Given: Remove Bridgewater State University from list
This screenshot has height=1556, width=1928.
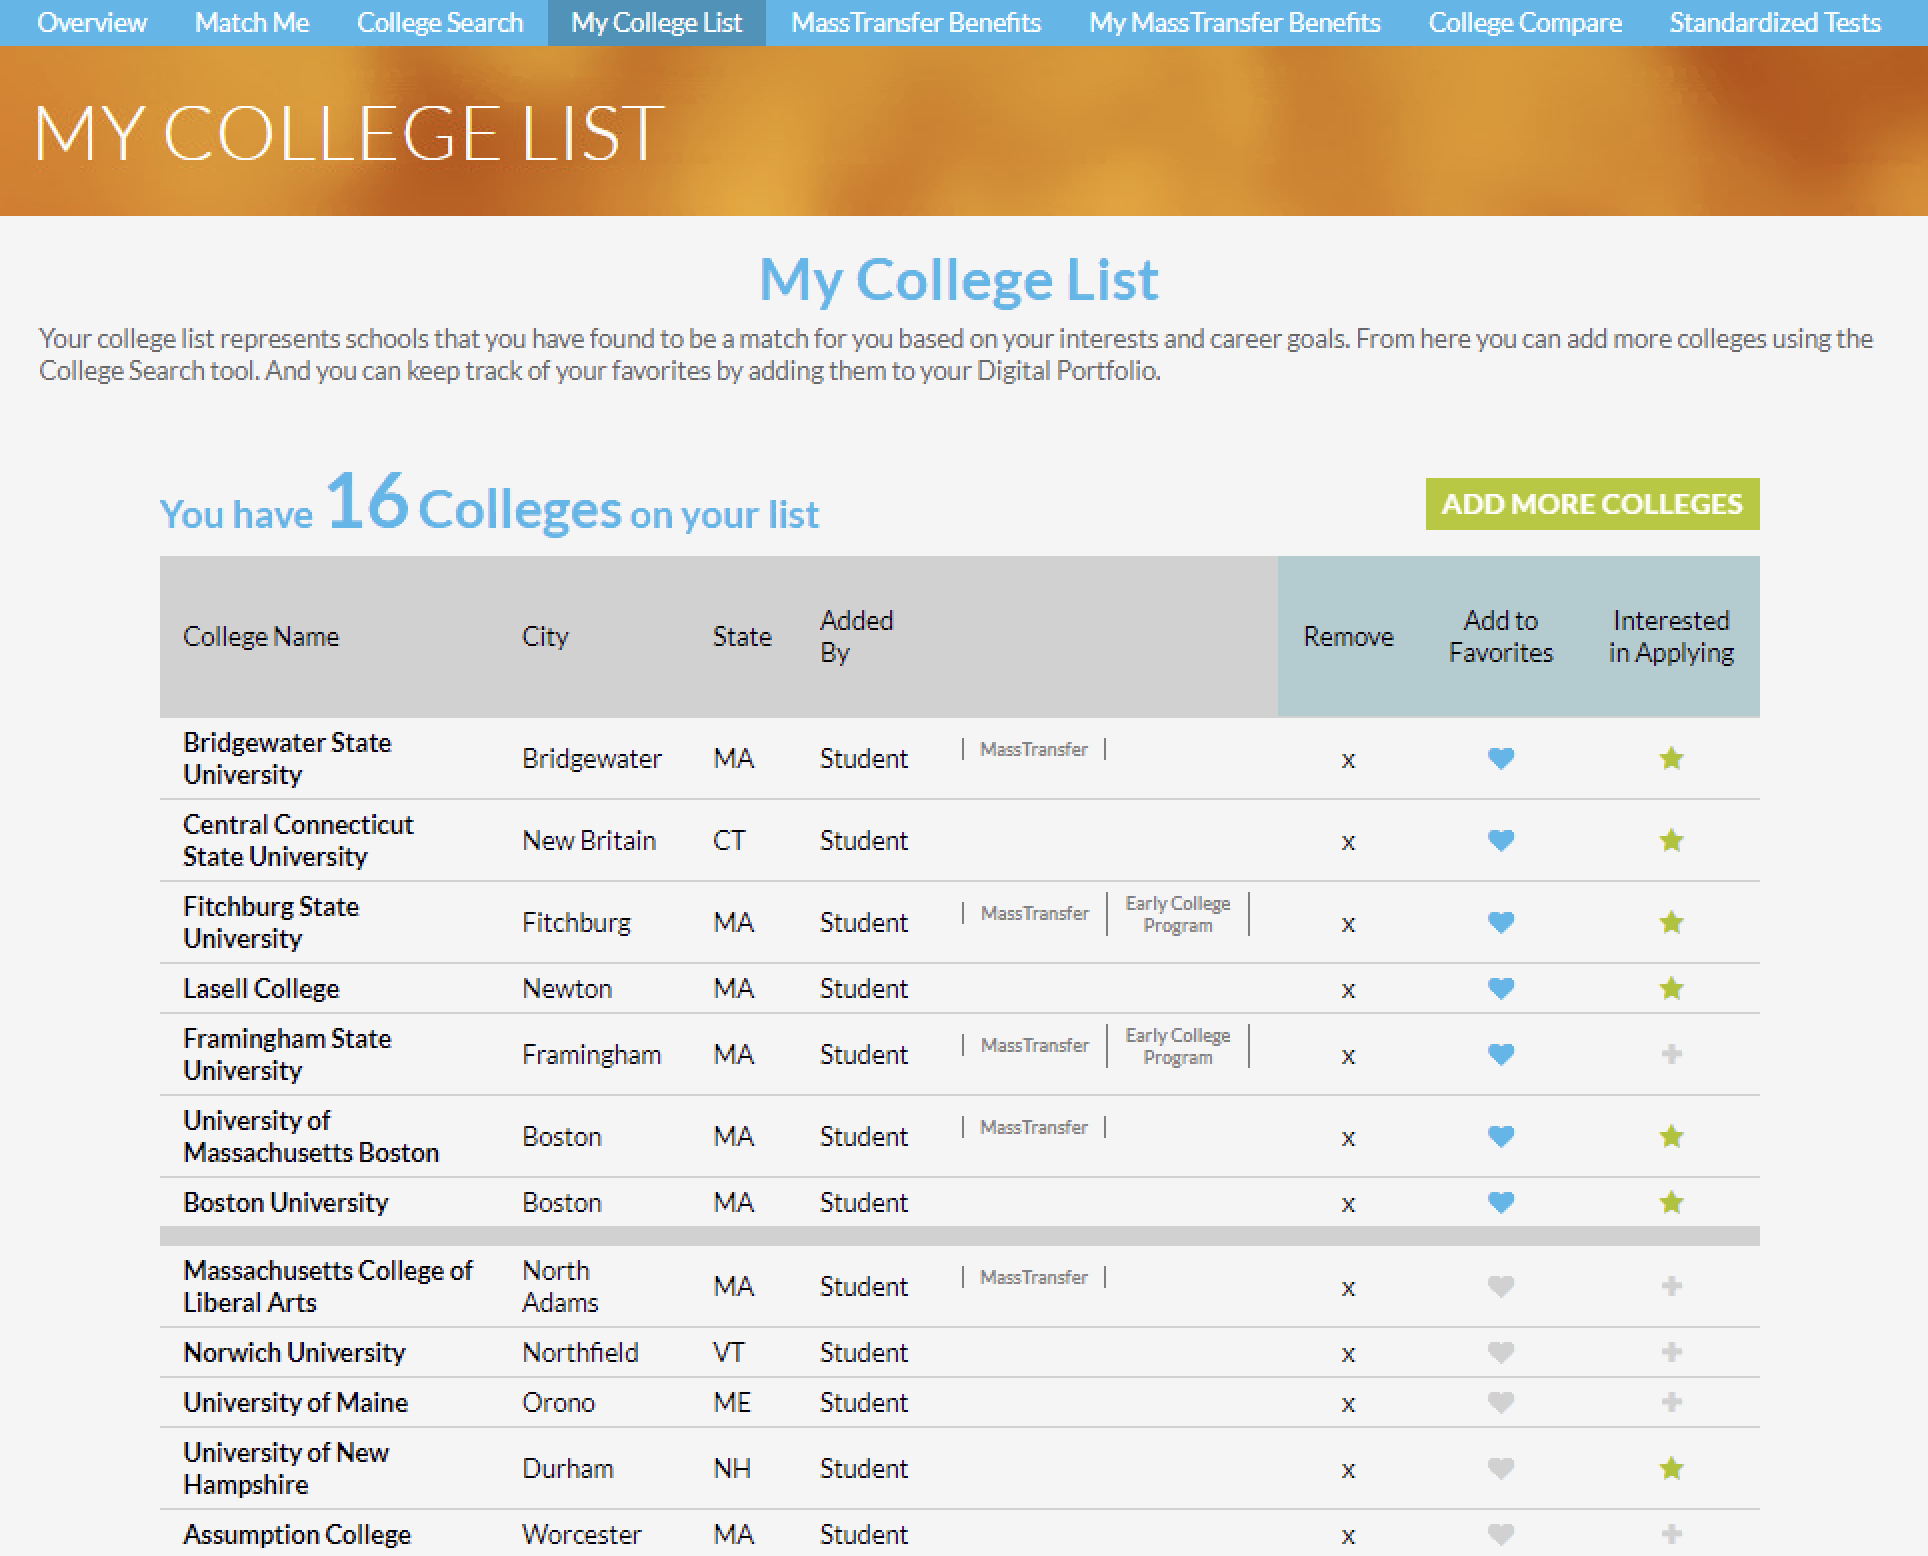Looking at the screenshot, I should click(x=1347, y=760).
